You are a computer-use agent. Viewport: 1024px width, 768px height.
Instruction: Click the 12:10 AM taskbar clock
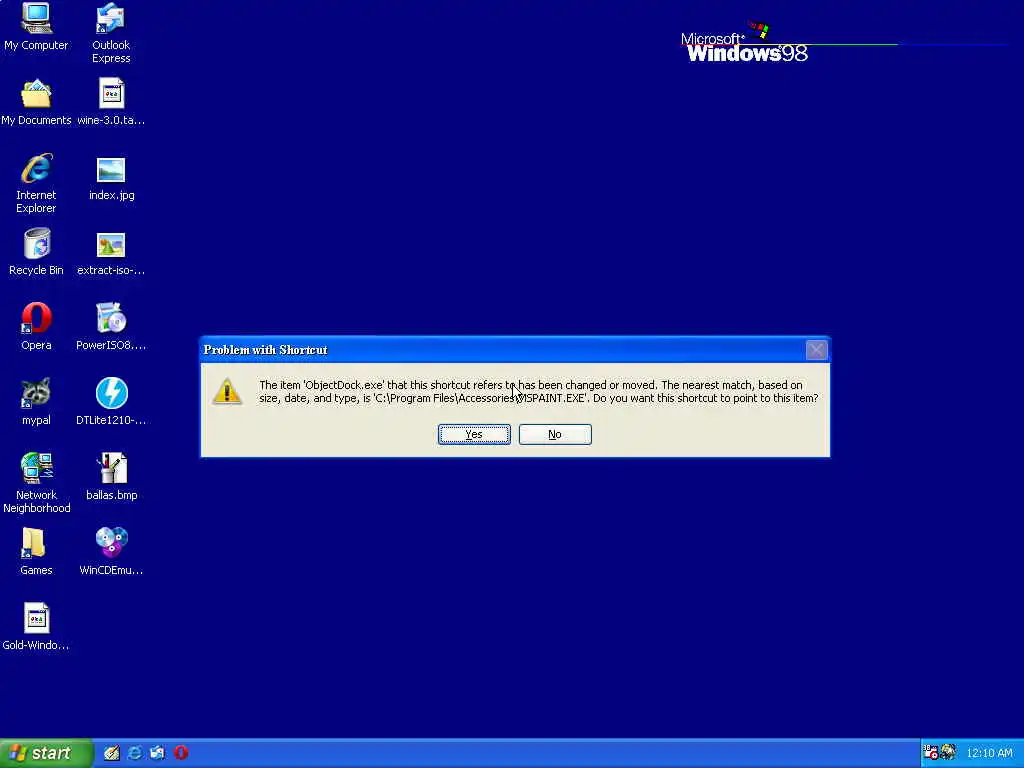(989, 753)
